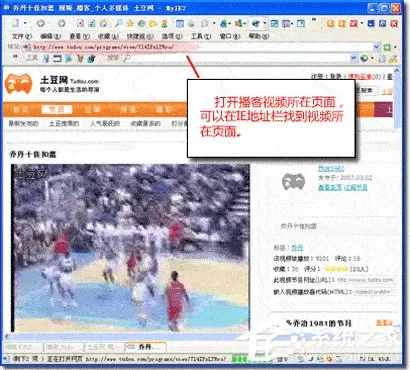This screenshot has width=410, height=370.
Task: Select the highlighted 节目 navigation tab
Action: coord(56,109)
